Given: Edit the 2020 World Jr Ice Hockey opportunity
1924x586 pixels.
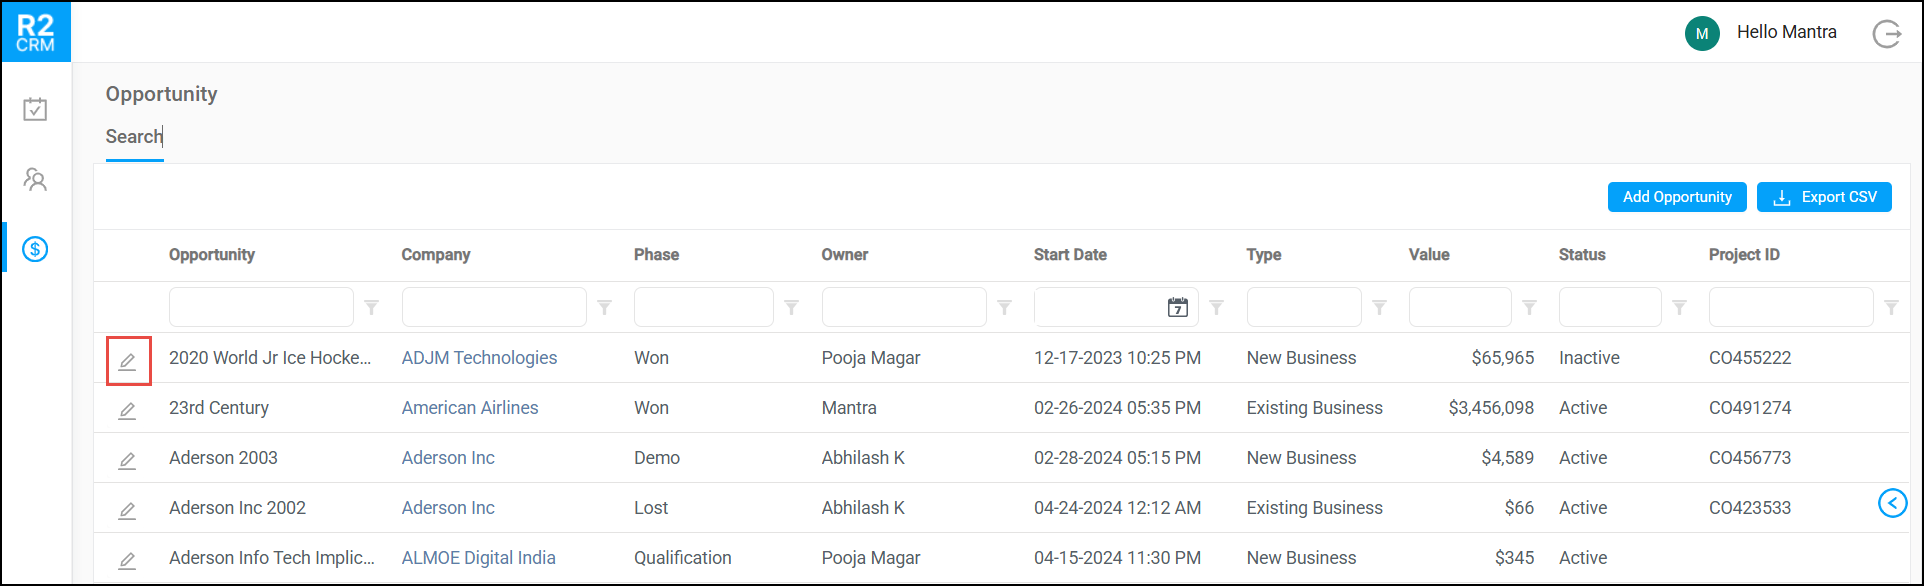Looking at the screenshot, I should [128, 361].
